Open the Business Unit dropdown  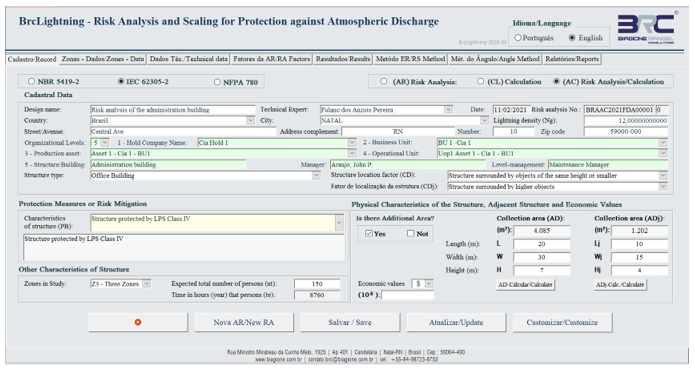(x=663, y=143)
